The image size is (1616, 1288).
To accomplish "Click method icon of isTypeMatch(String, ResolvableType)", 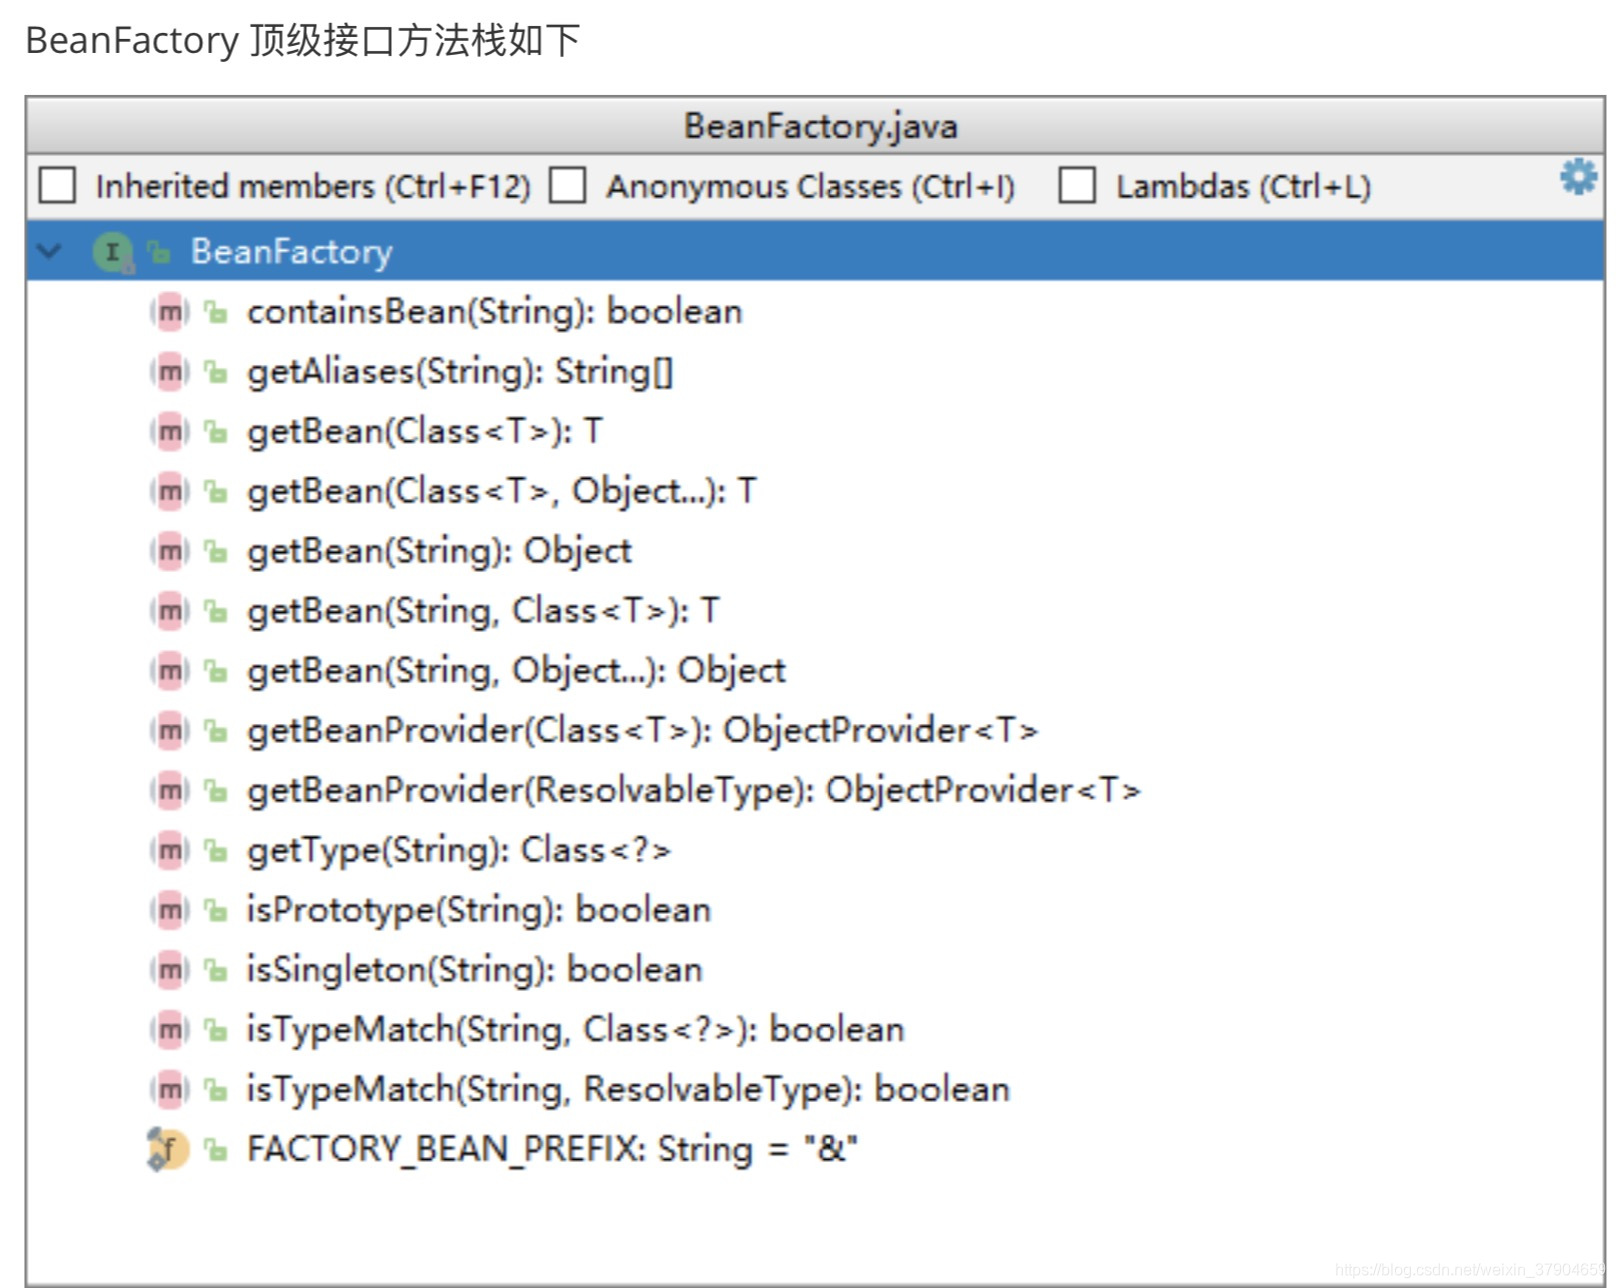I will pos(169,1089).
